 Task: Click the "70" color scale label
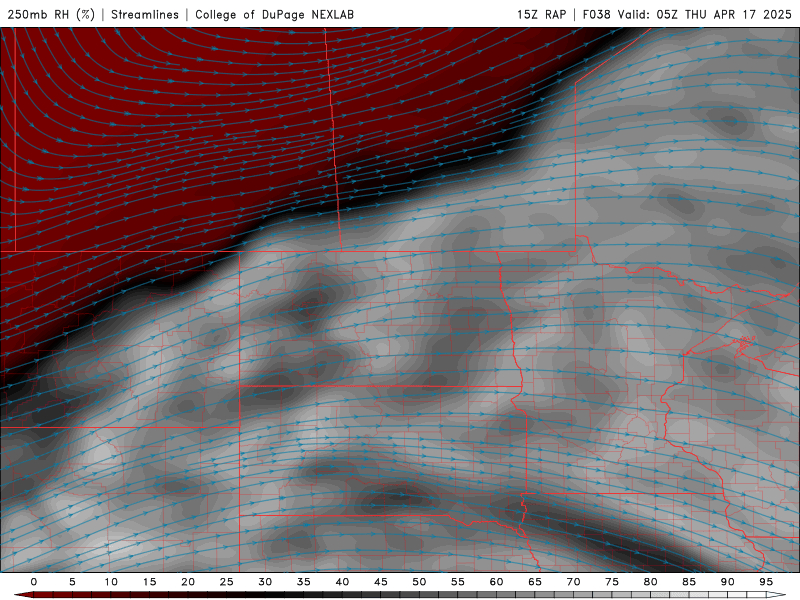tap(573, 582)
